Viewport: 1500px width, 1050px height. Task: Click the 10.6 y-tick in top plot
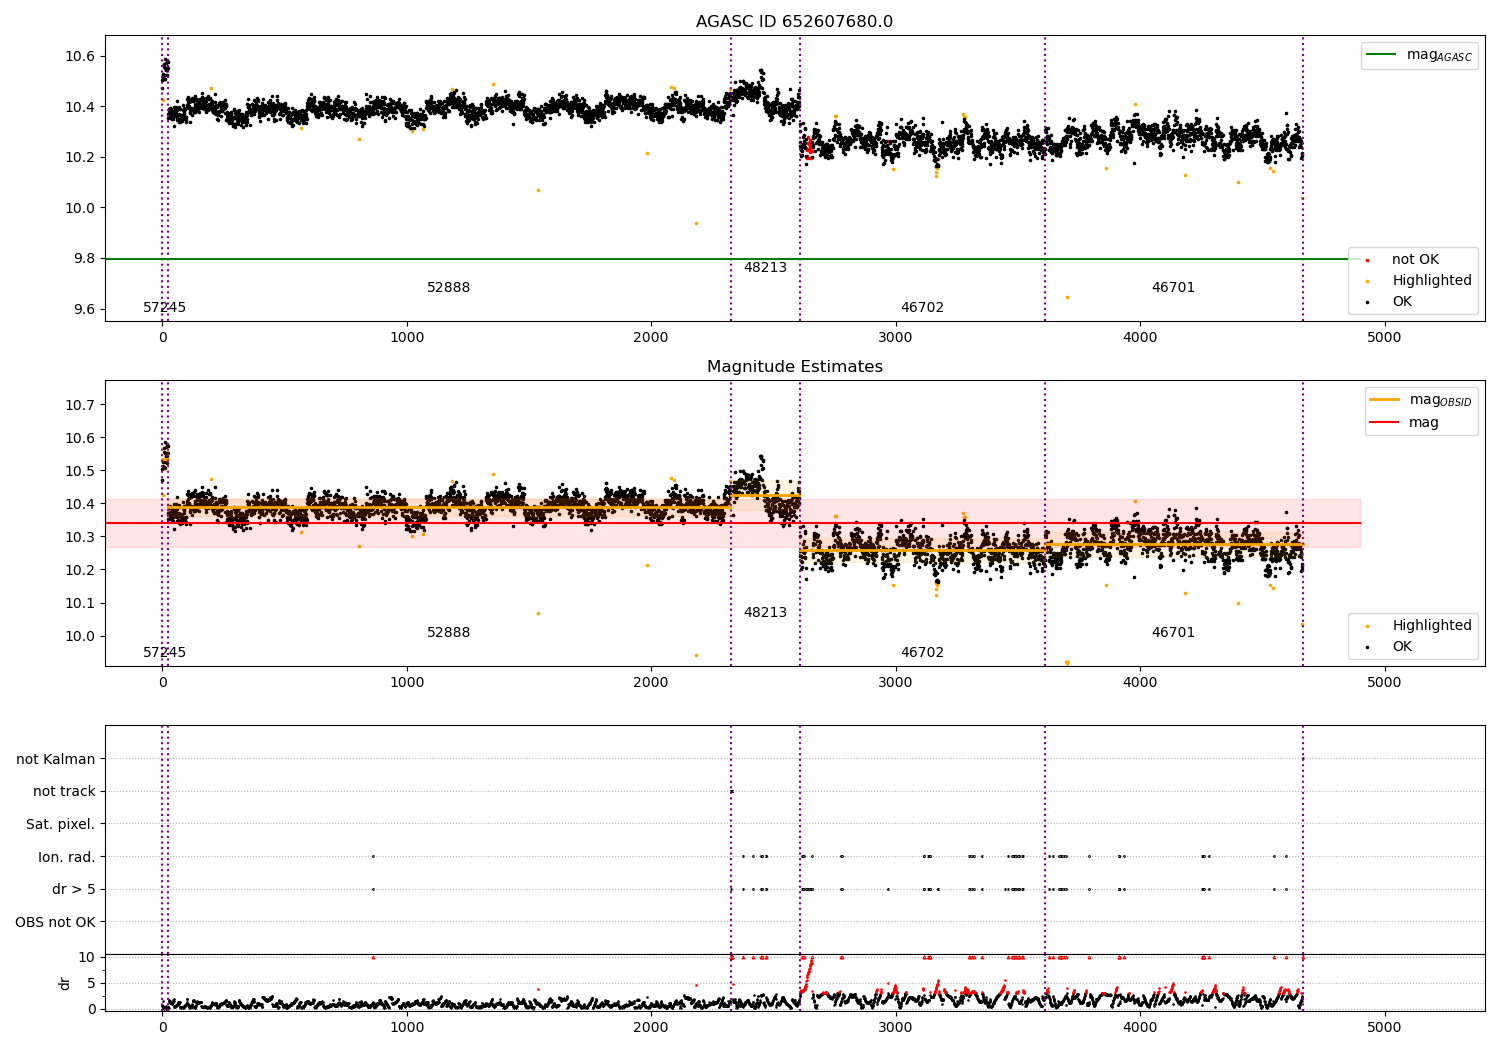(x=81, y=56)
